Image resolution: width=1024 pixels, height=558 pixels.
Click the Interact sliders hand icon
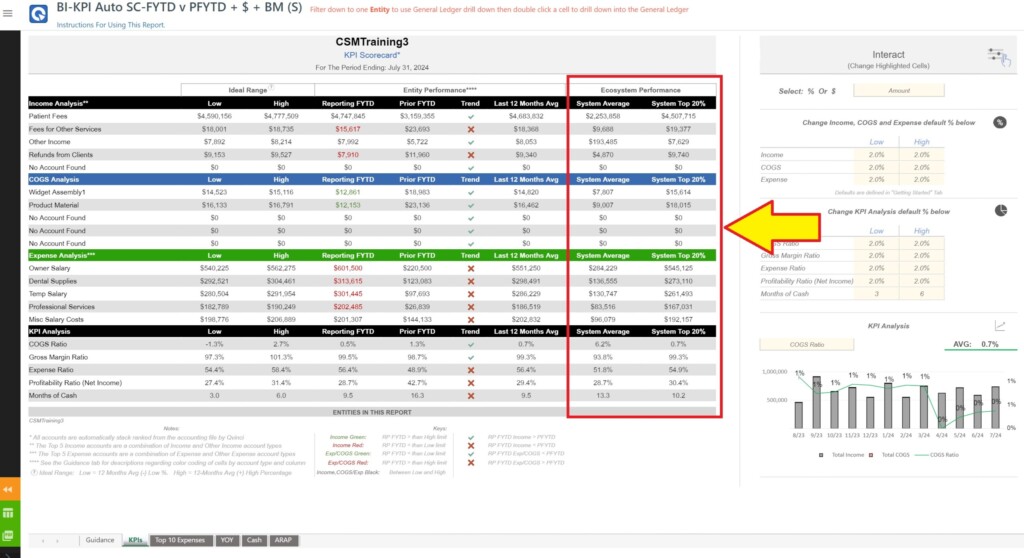(x=997, y=57)
